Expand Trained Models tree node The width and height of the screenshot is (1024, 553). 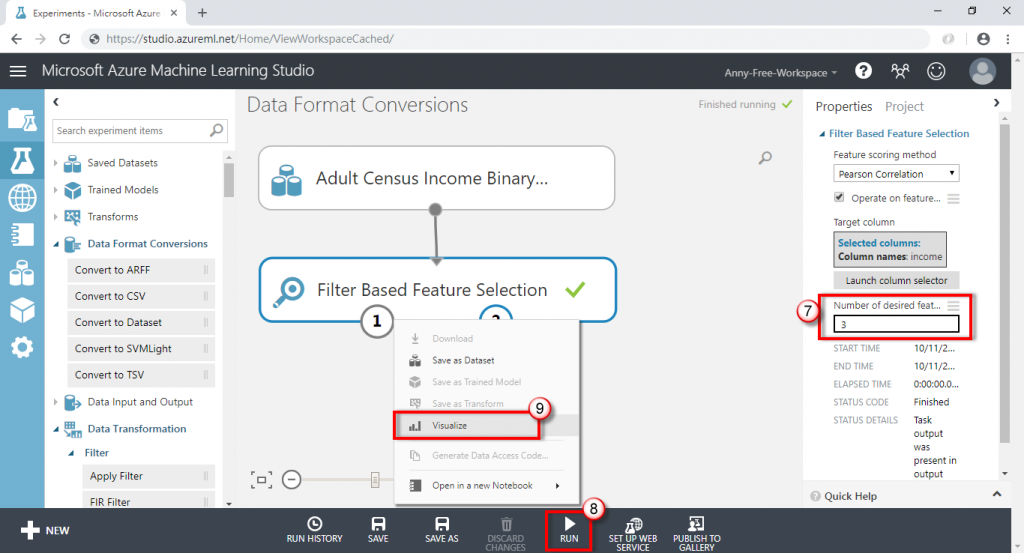tap(56, 189)
